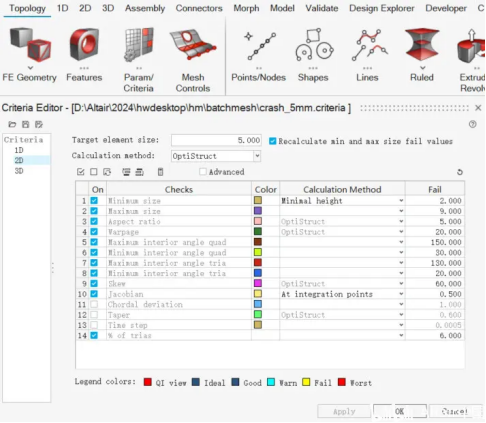Click the Apply button
Screen dimensions: 486x423
click(x=344, y=411)
